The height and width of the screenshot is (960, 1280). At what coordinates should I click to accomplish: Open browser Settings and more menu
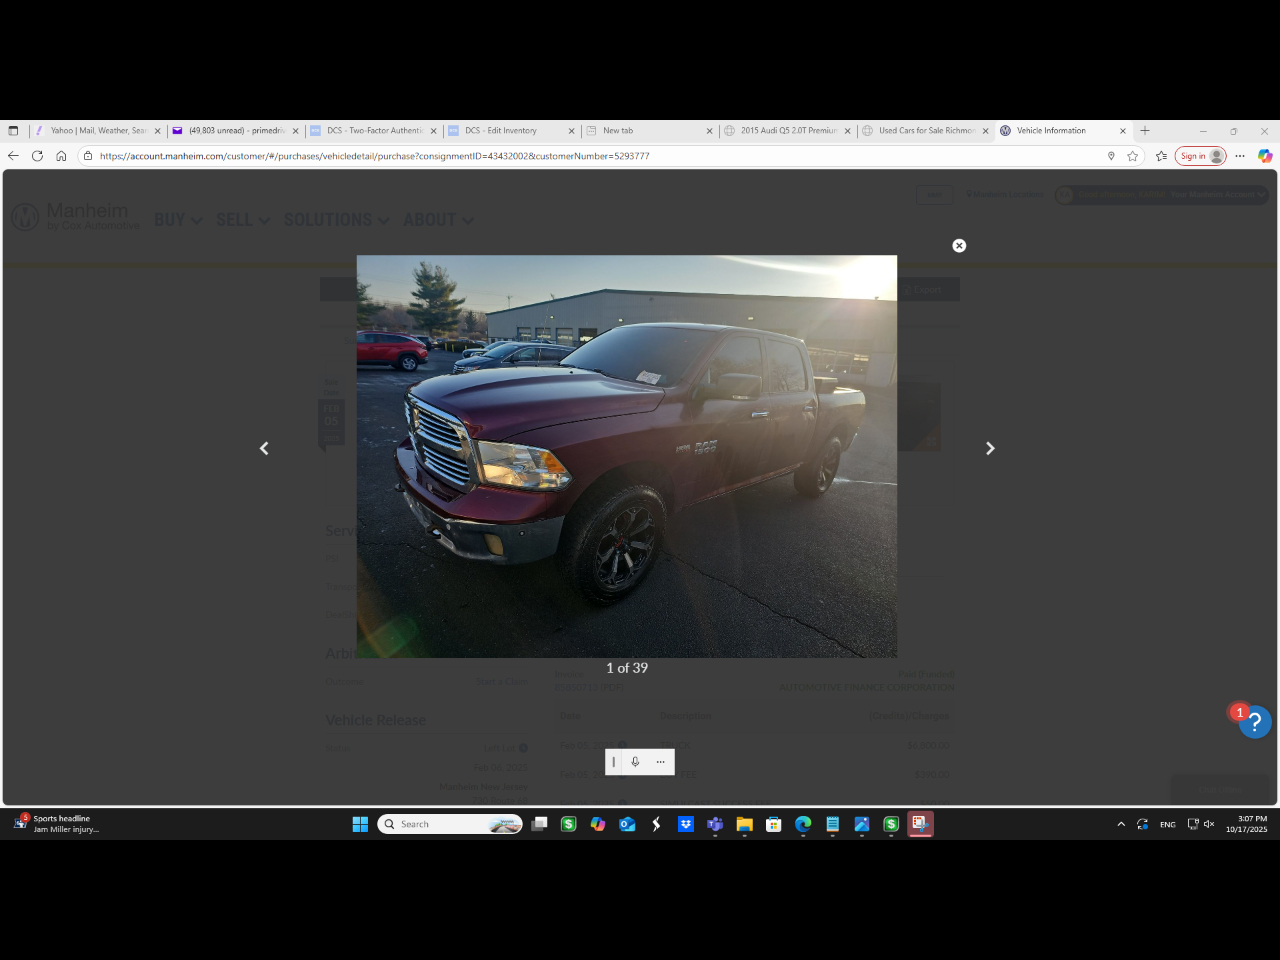click(1240, 156)
